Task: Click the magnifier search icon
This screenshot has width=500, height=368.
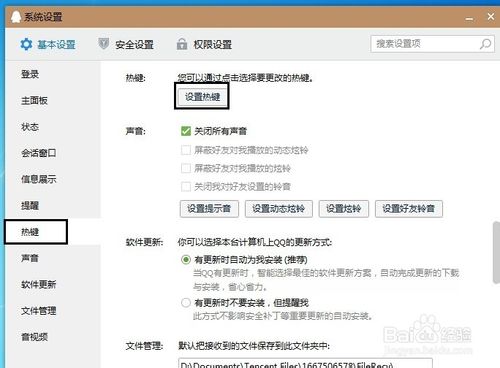Action: [485, 44]
